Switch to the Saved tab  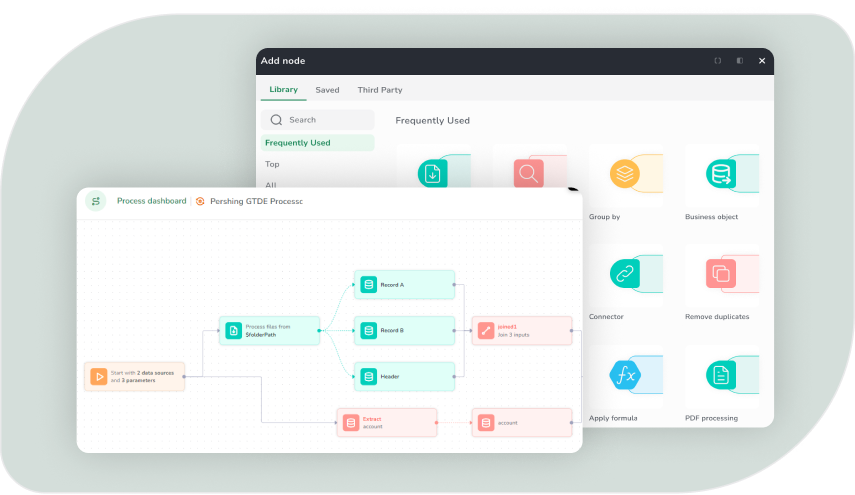tap(327, 90)
